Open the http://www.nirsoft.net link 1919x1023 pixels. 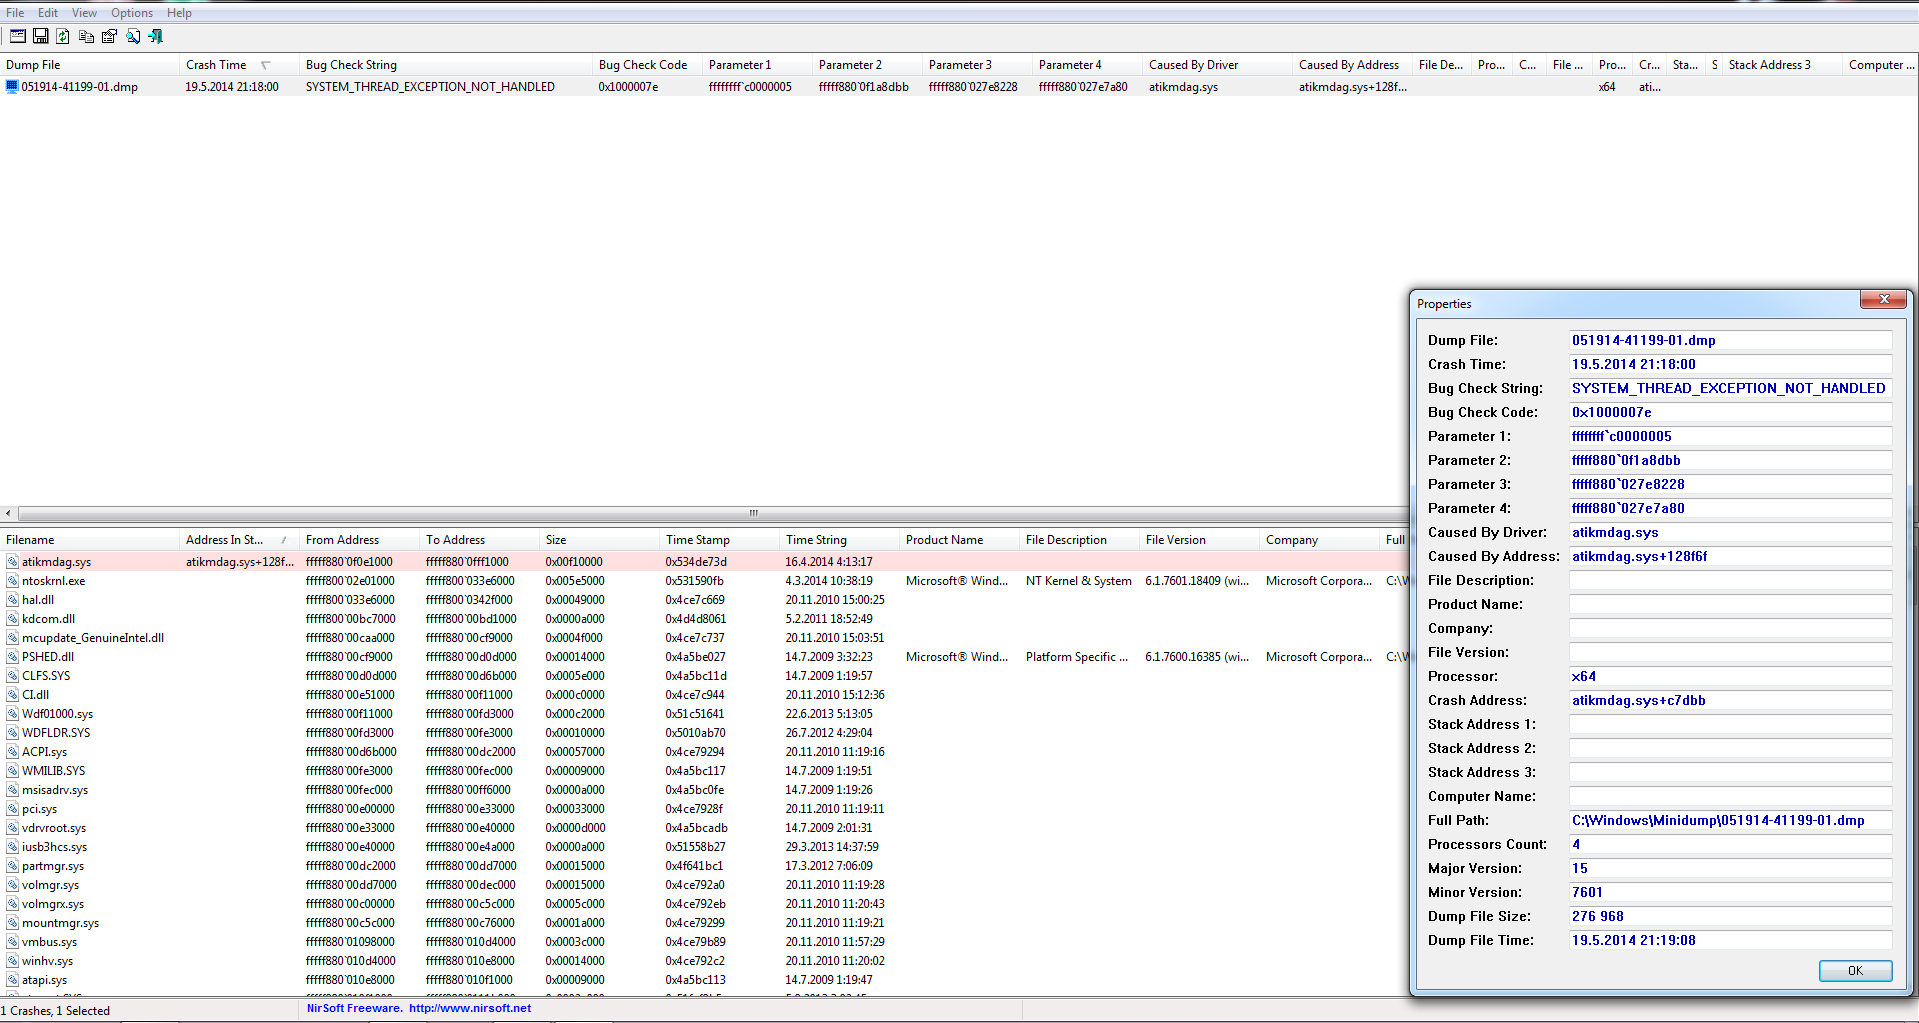[x=470, y=1008]
